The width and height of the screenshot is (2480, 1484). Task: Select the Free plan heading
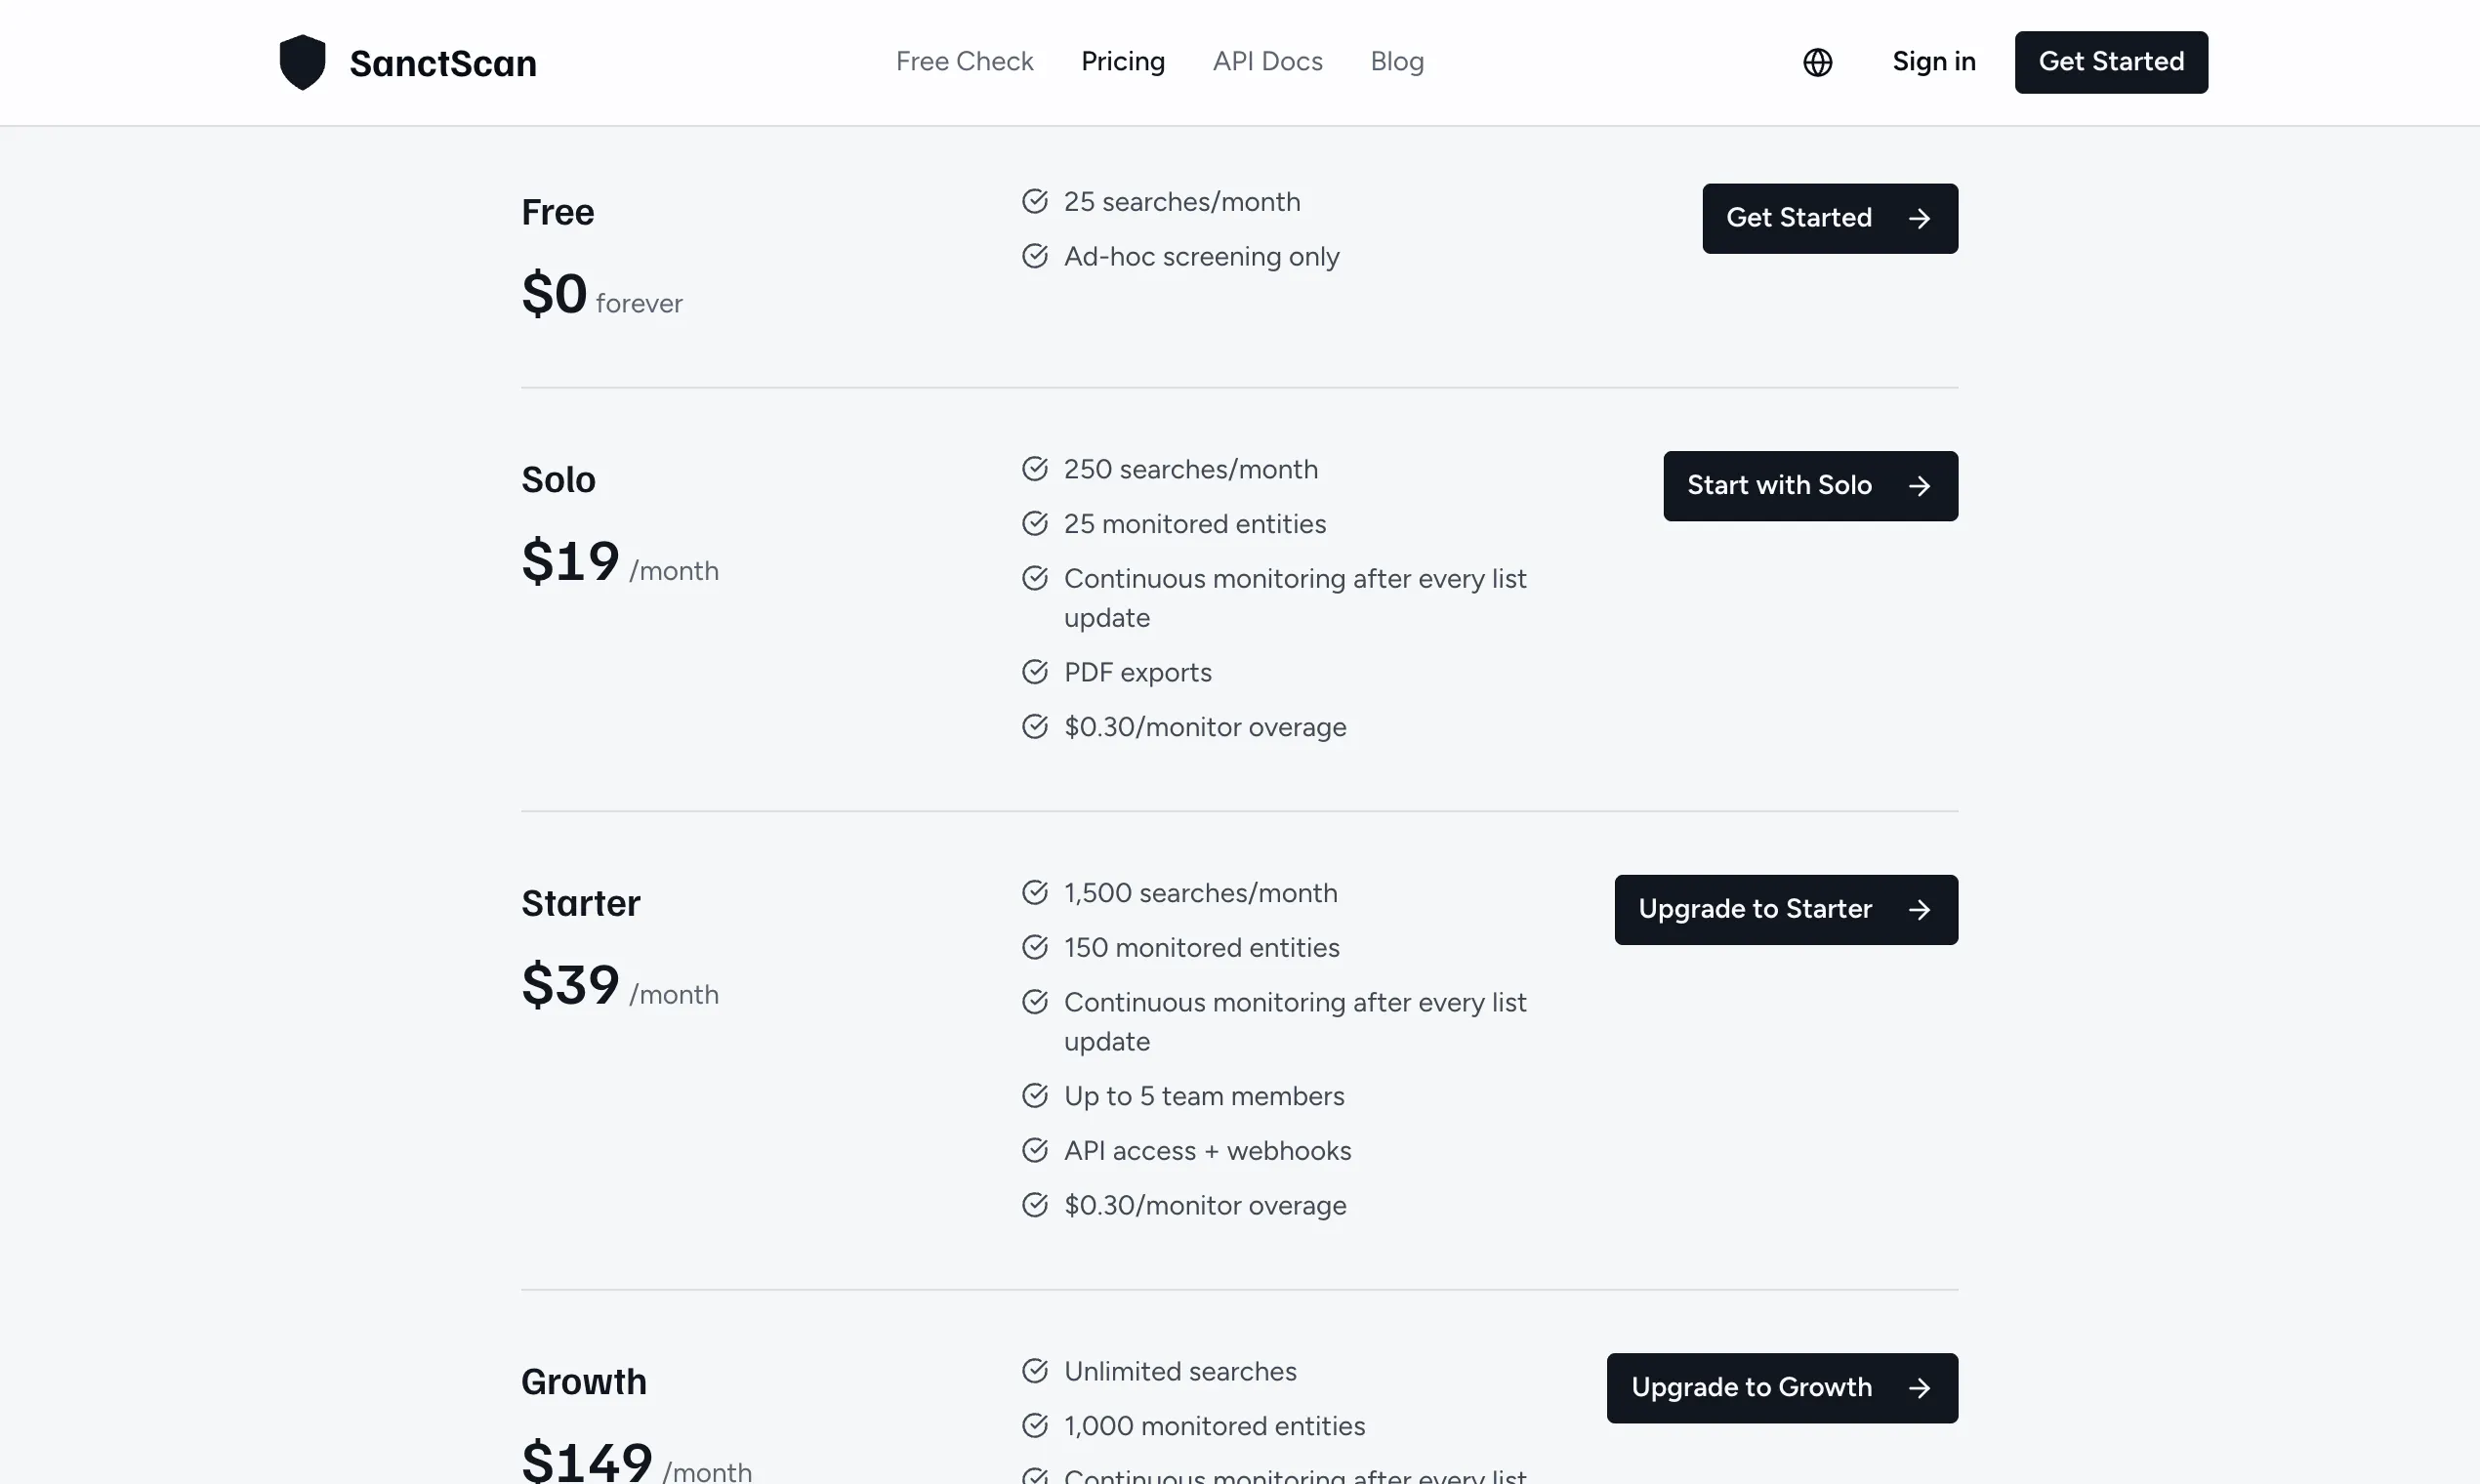click(558, 212)
